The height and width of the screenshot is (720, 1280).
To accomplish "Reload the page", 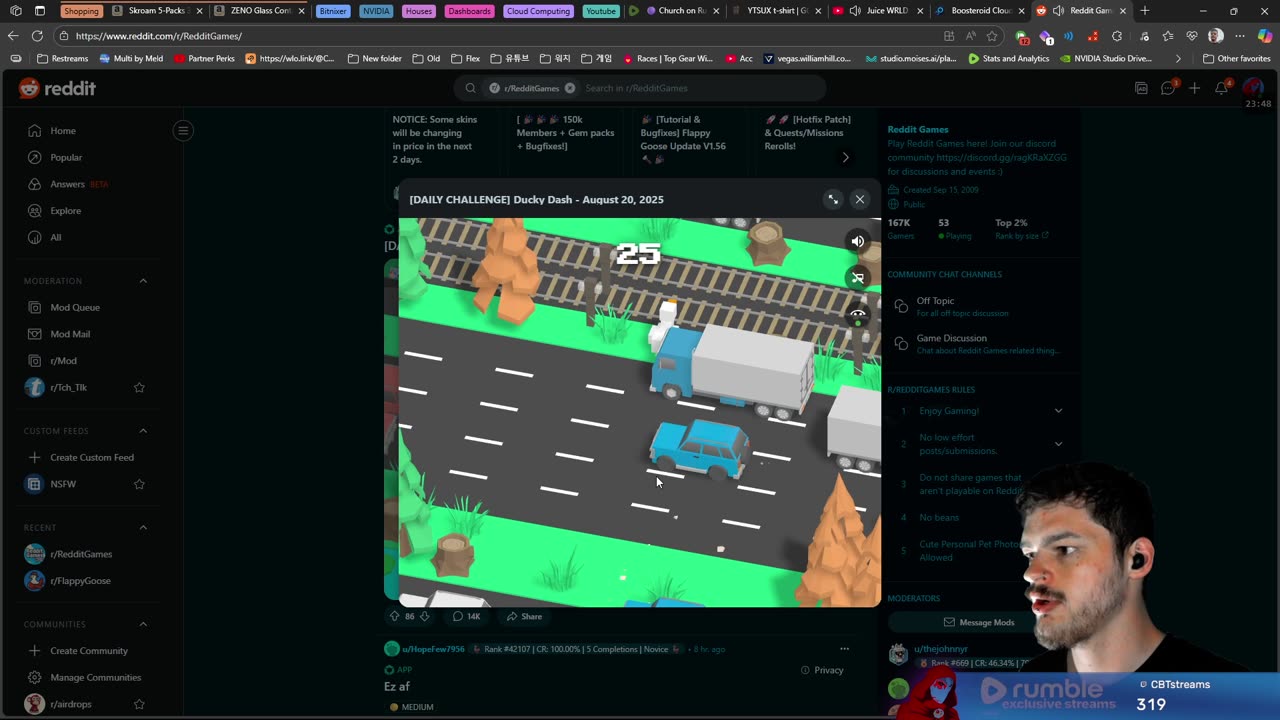I will coord(37,36).
